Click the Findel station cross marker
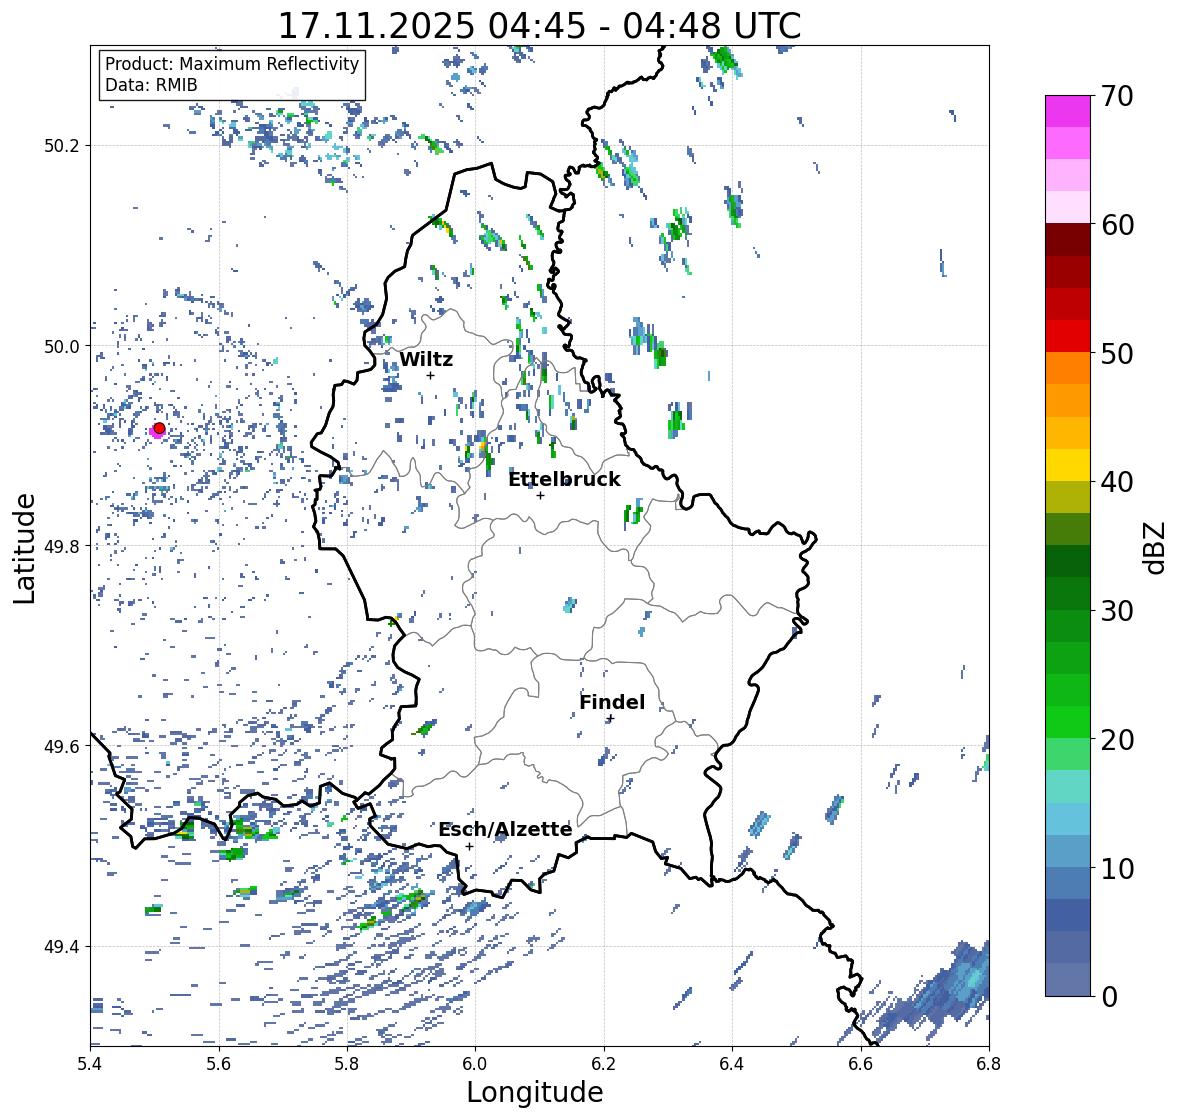The height and width of the screenshot is (1117, 1179). pyautogui.click(x=611, y=719)
